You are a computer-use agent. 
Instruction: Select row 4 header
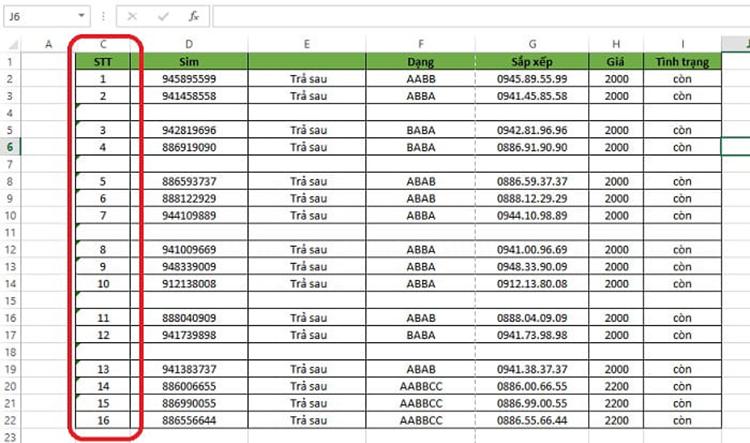[11, 113]
